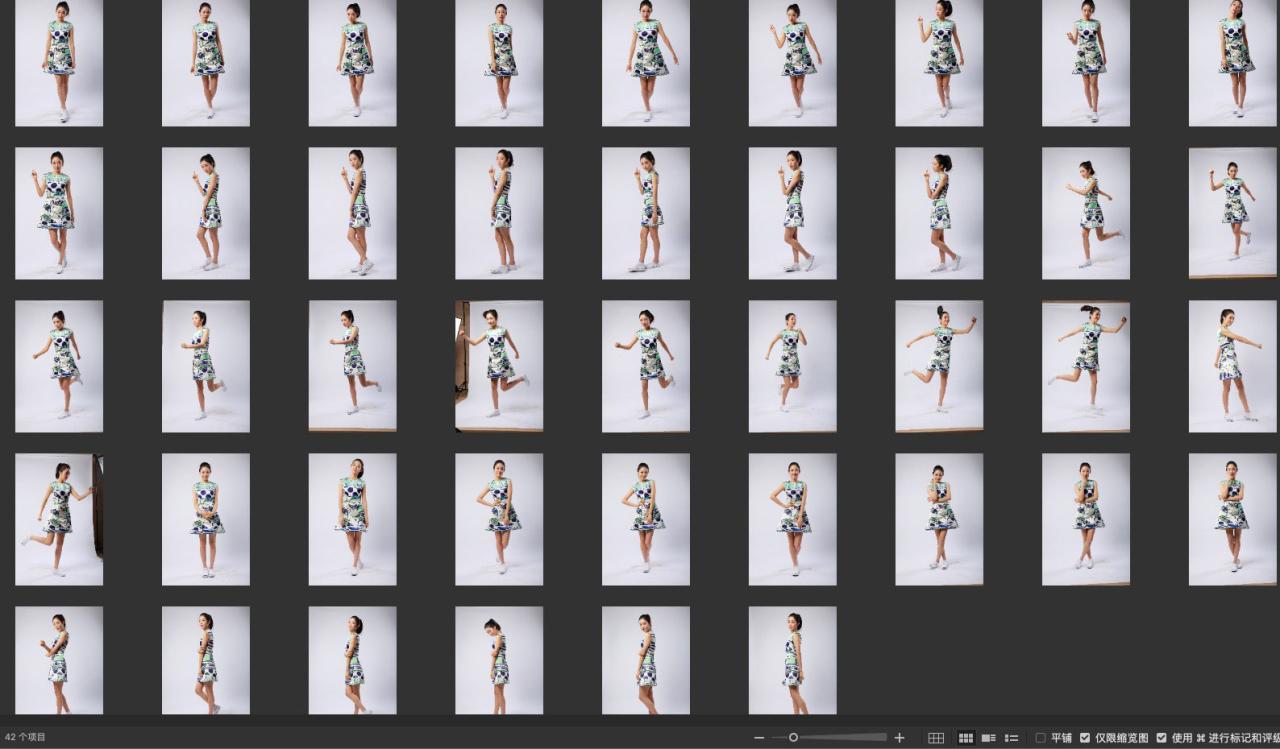Click the minus icon to shrink thumbnails
The width and height of the screenshot is (1280, 749).
[x=759, y=738]
